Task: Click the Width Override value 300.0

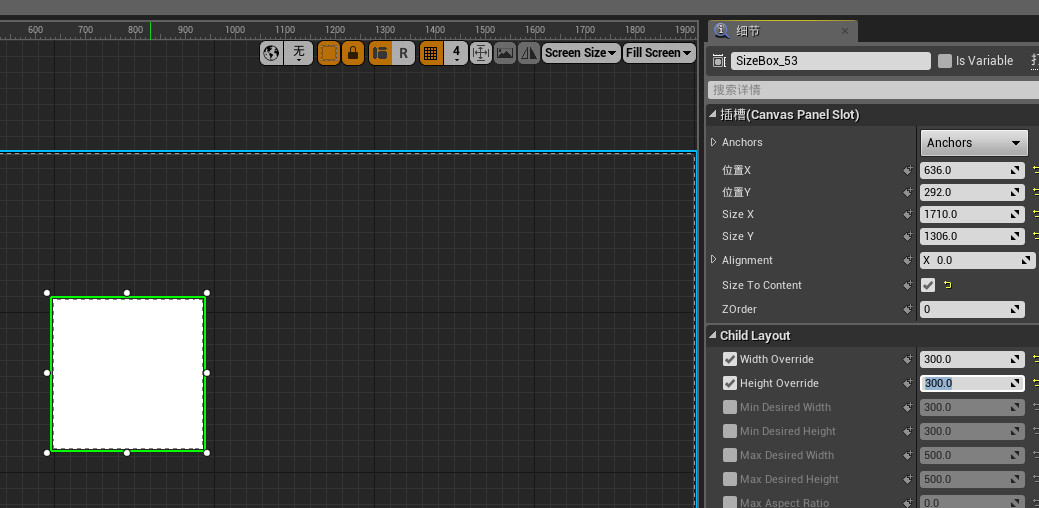Action: point(972,359)
